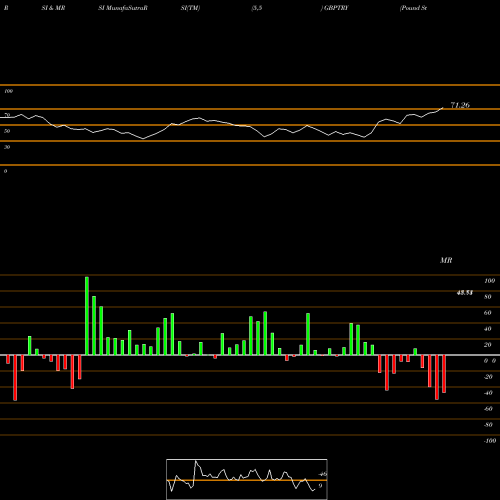The height and width of the screenshot is (500, 500).
Task: Click the -100 label on the MR right axis
Action: click(490, 441)
